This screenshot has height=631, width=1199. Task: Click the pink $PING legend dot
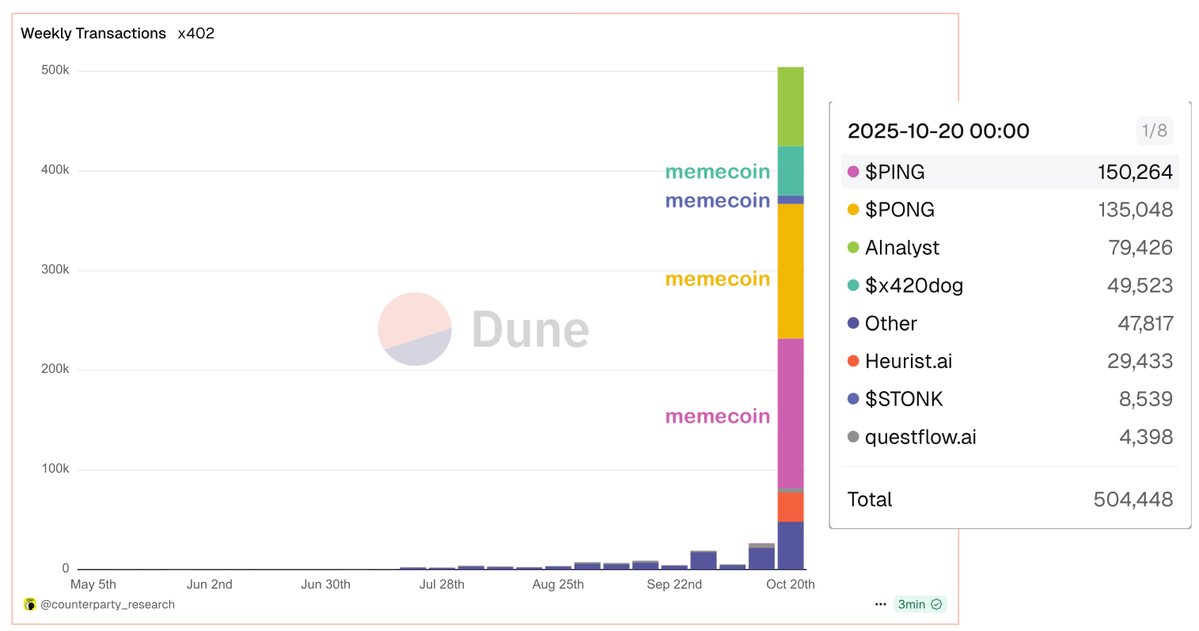[853, 172]
